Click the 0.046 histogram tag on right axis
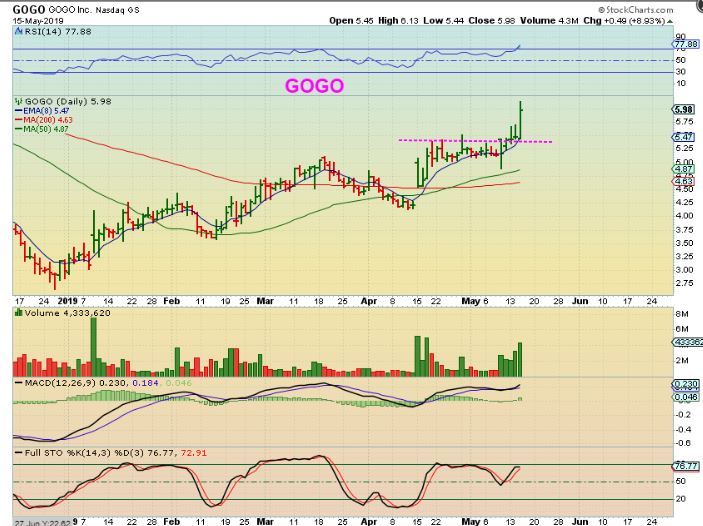Image resolution: width=703 pixels, height=526 pixels. 686,397
